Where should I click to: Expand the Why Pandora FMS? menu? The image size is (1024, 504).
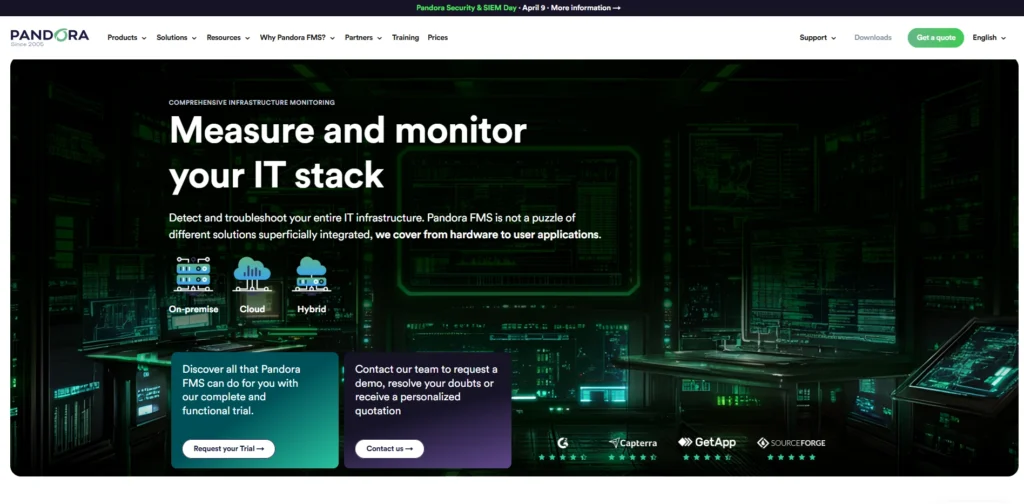[x=297, y=38]
